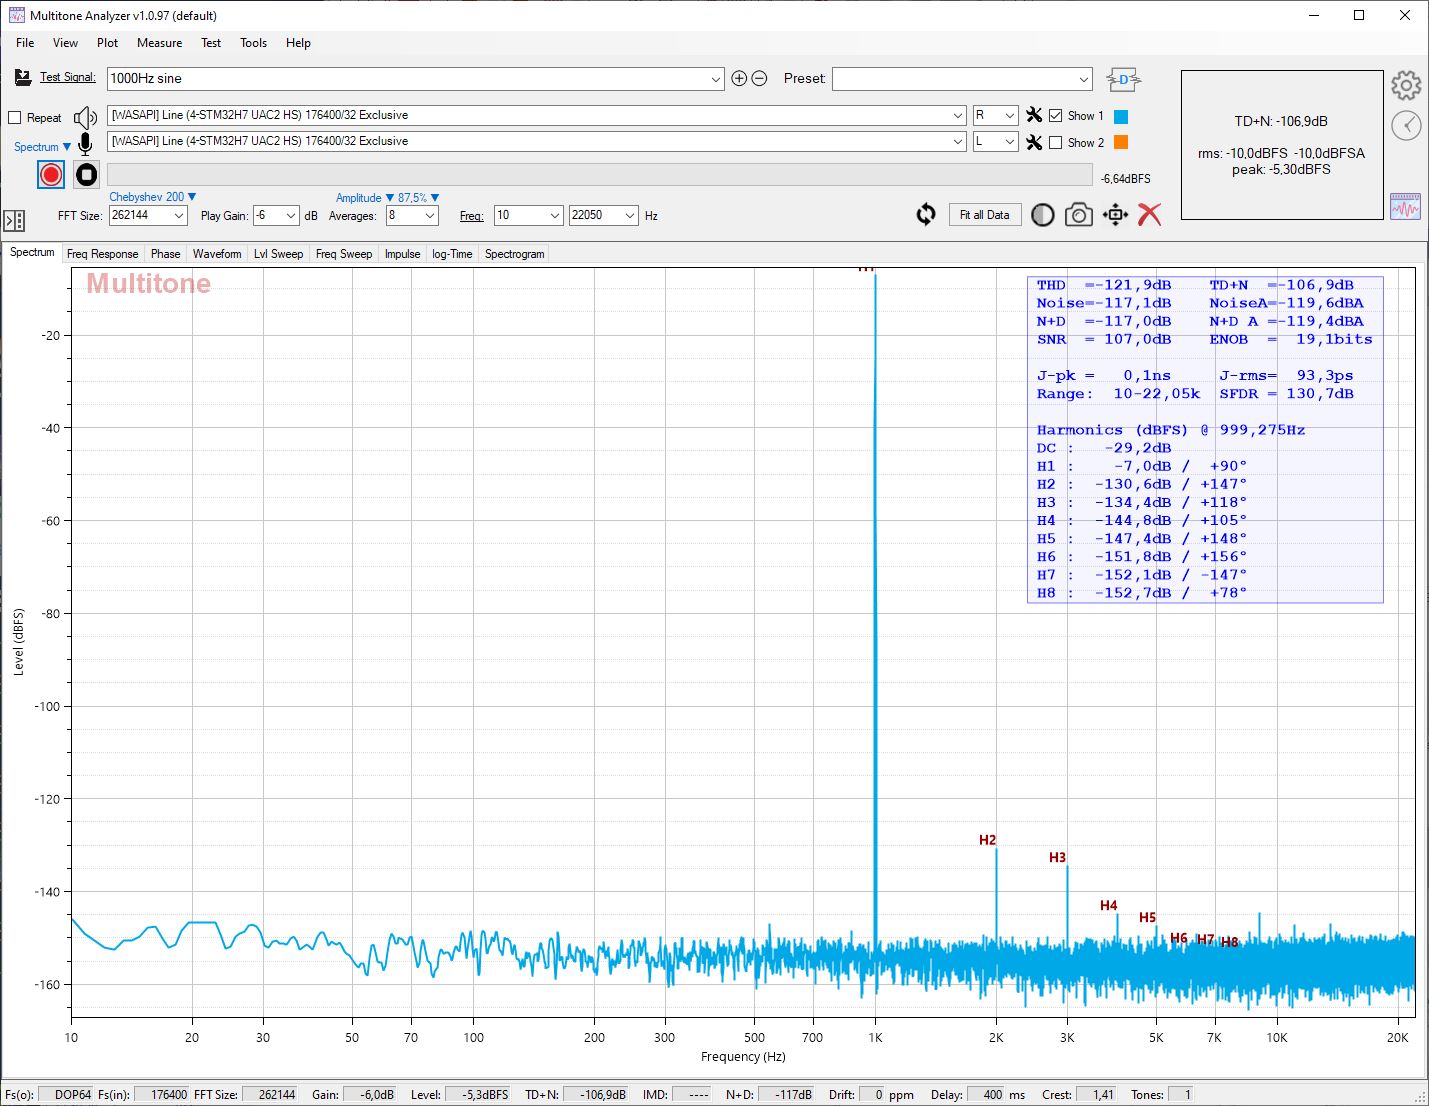This screenshot has height=1106, width=1429.
Task: Open the input channel L dropdown
Action: click(x=1009, y=141)
